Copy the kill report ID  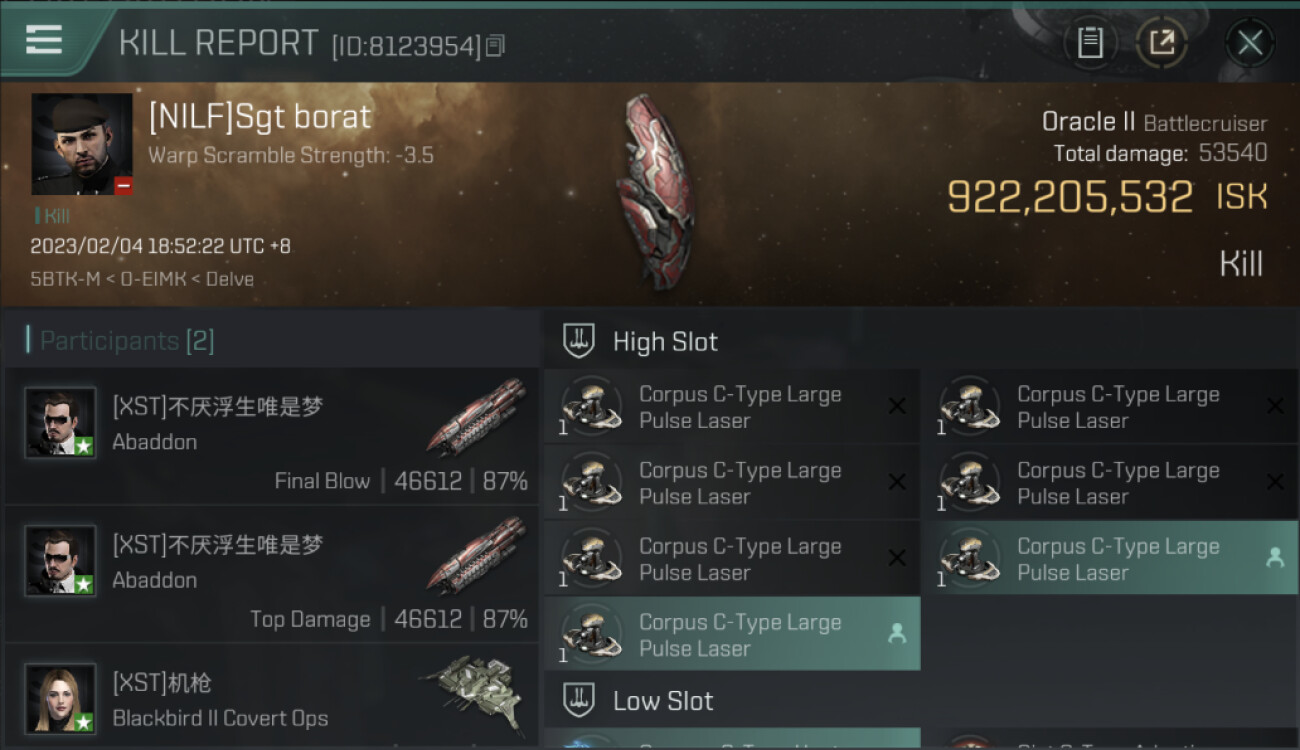(x=496, y=45)
